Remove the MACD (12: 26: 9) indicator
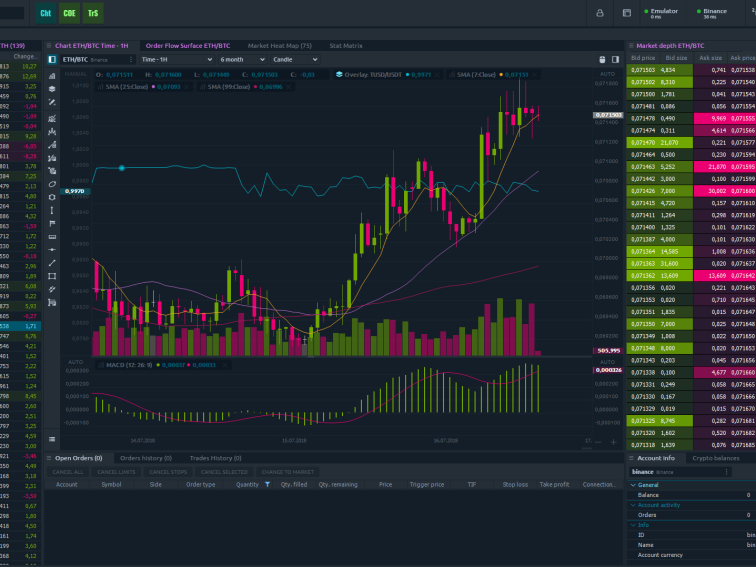Screen dimensions: 756x567 click(x=225, y=365)
